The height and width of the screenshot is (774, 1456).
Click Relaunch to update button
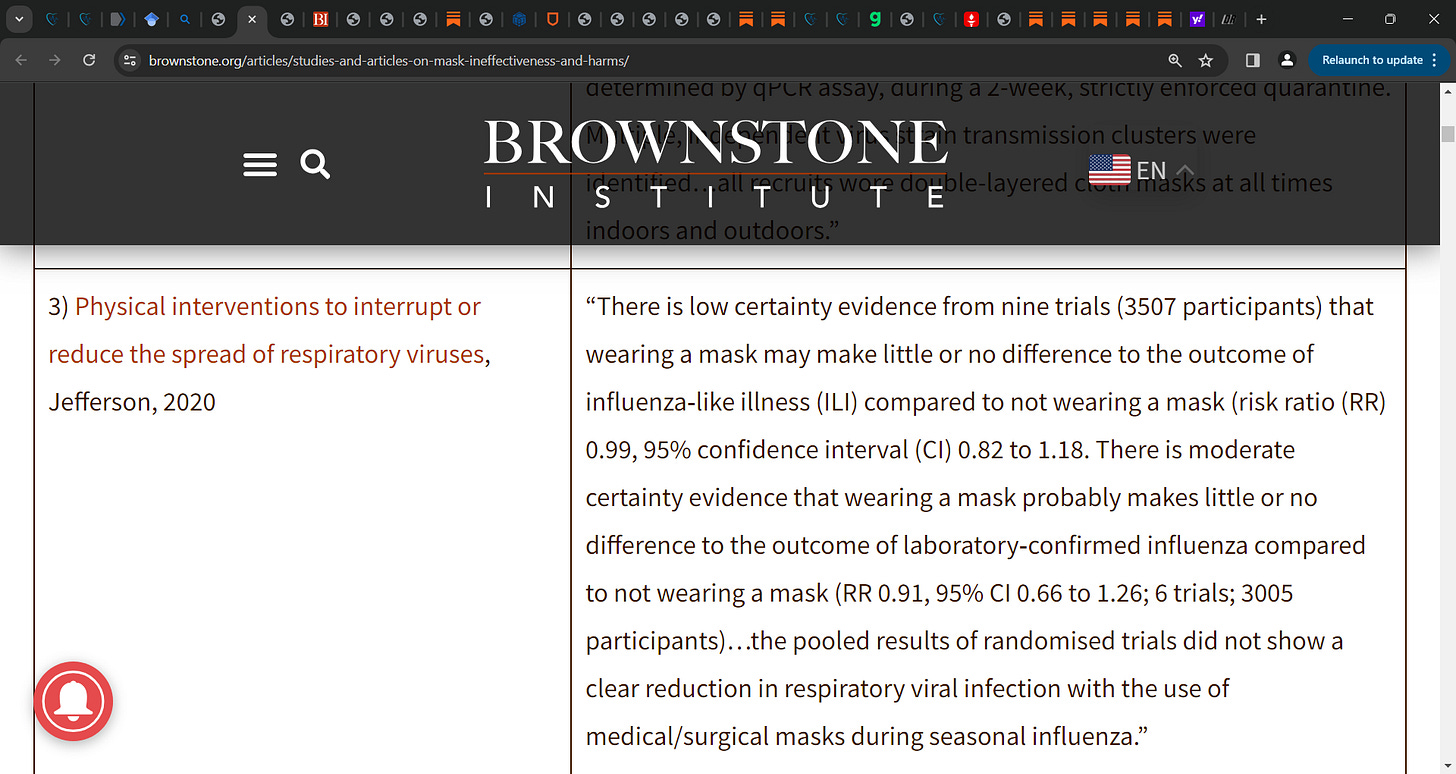(1372, 60)
